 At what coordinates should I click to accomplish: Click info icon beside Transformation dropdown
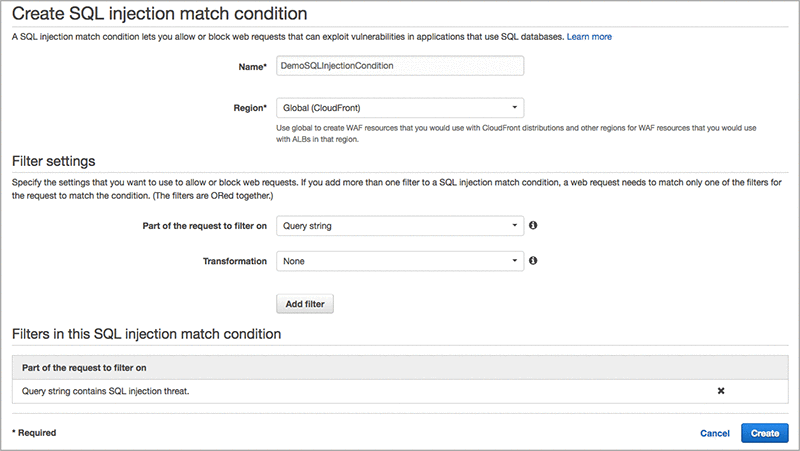click(533, 261)
